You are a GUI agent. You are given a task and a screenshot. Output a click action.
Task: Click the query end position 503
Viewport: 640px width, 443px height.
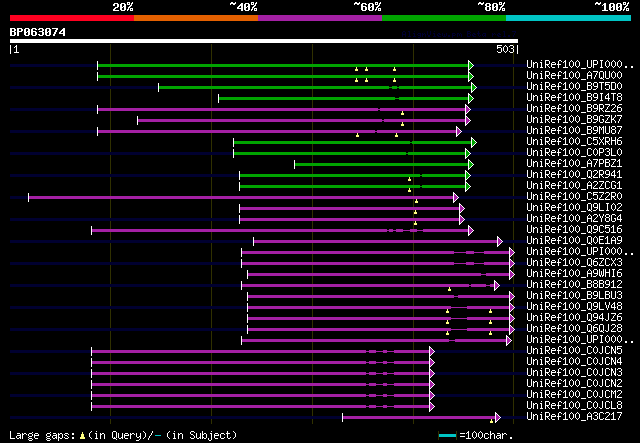tap(505, 49)
